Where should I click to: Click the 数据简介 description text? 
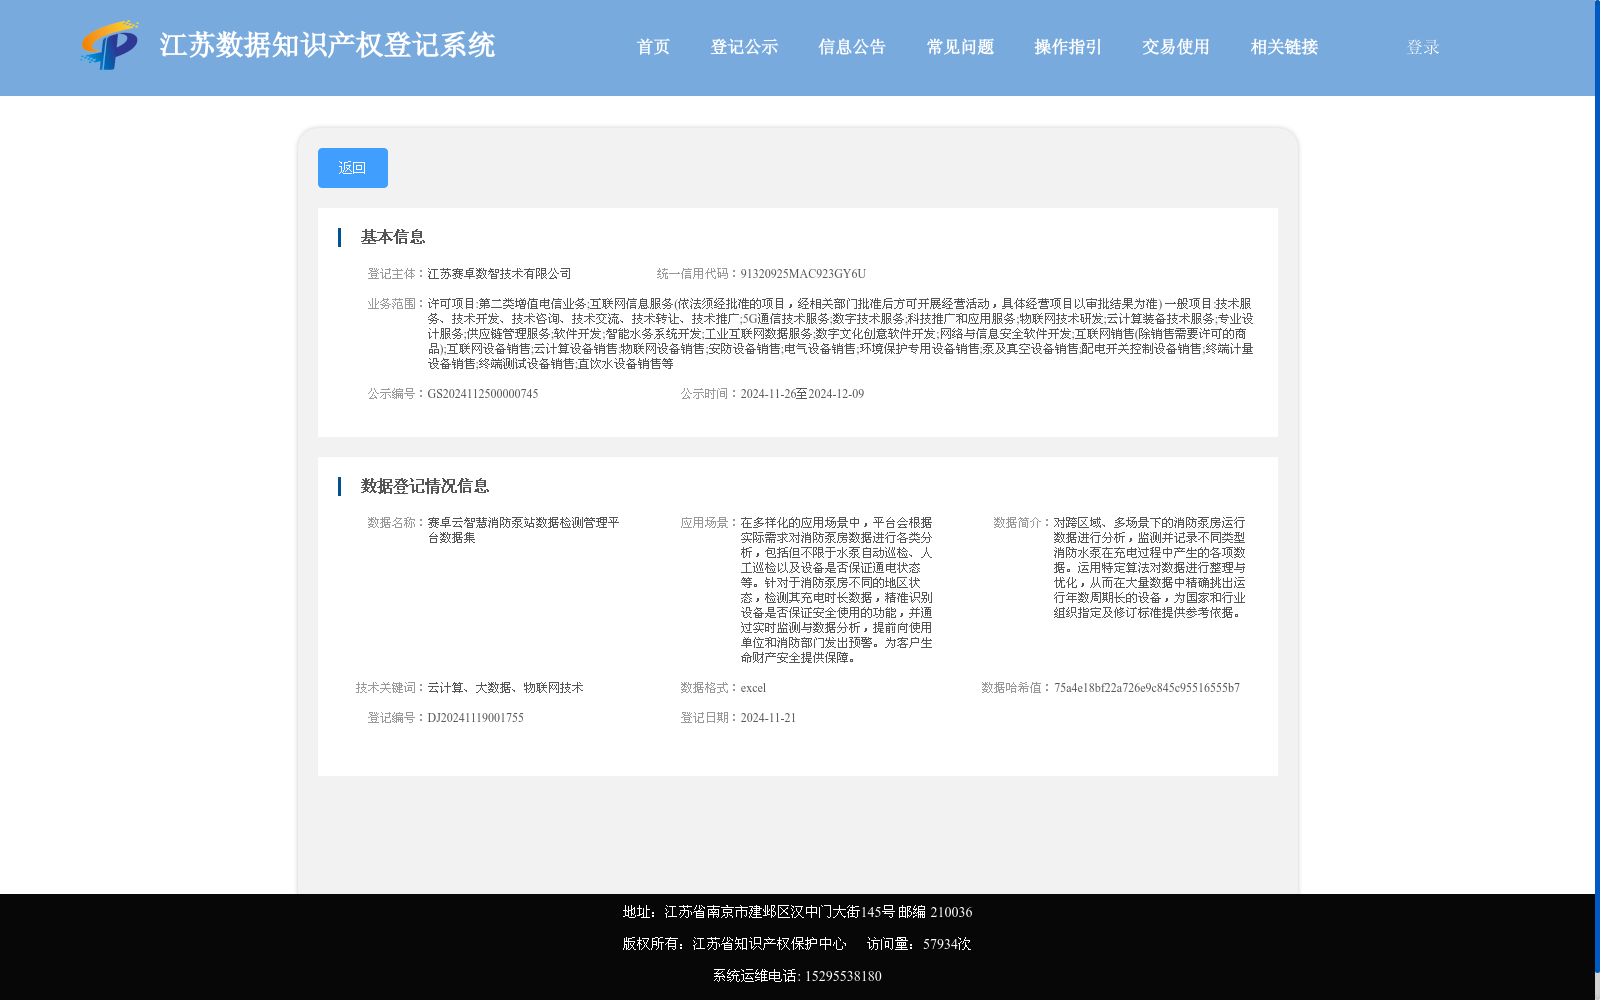(x=1150, y=568)
